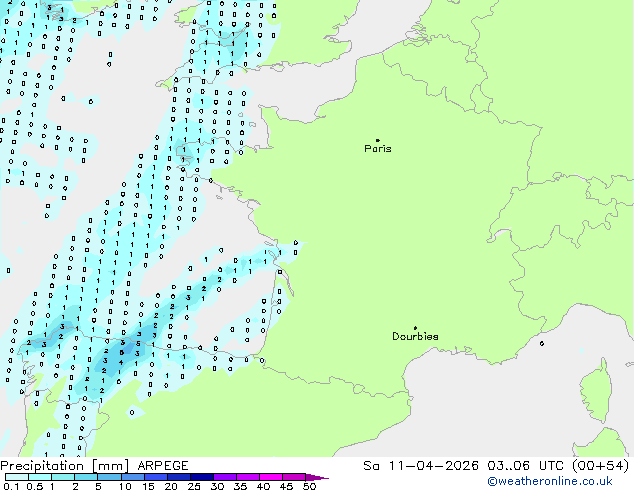Screen dimensions: 634x490
Task: Click the ARPEGE model name label
Action: [163, 466]
